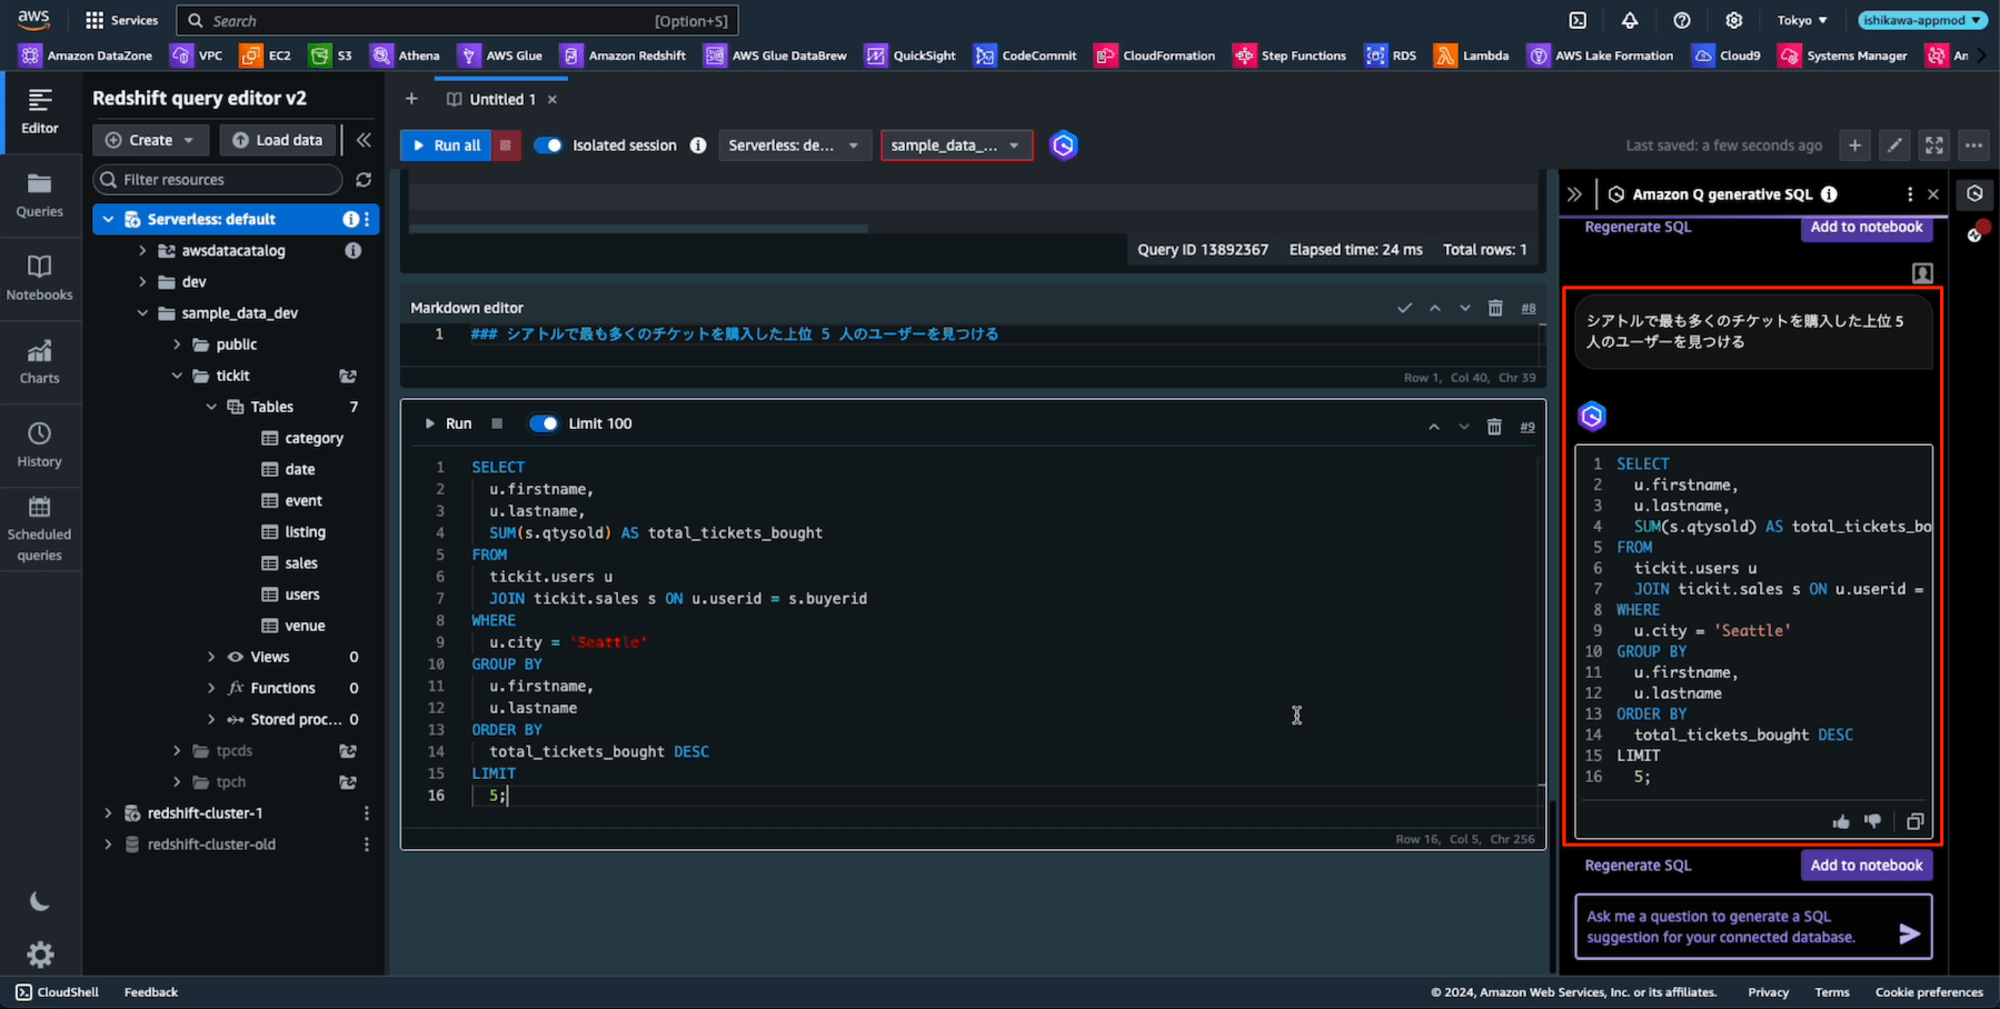Open the Serverless workgroup dropdown
The width and height of the screenshot is (2000, 1009).
794,146
